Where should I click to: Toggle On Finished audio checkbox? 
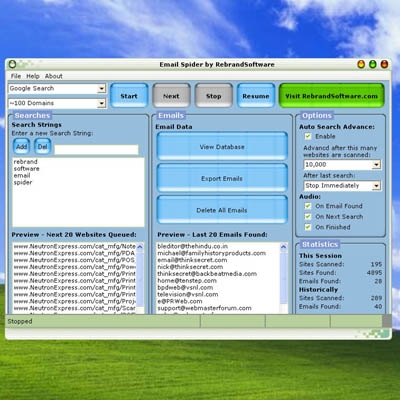[308, 227]
